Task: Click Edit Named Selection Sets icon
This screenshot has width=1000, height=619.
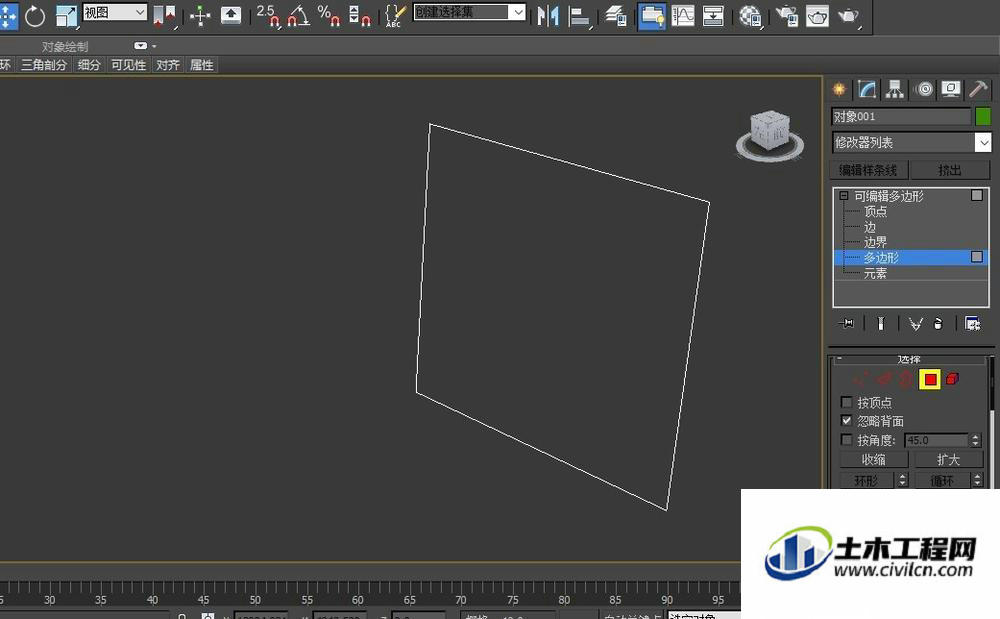Action: coord(395,15)
